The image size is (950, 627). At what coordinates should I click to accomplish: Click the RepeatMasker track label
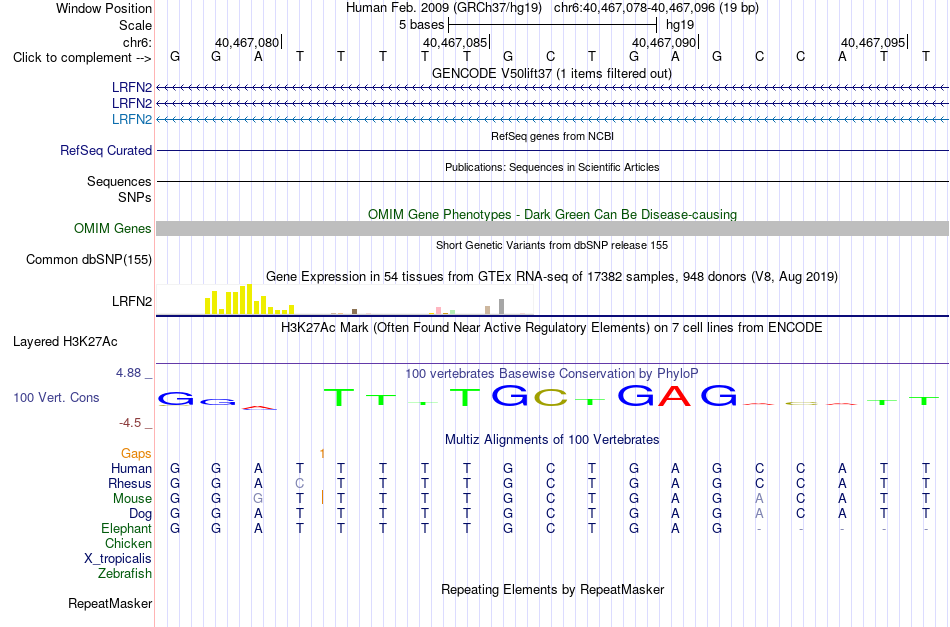tap(110, 603)
